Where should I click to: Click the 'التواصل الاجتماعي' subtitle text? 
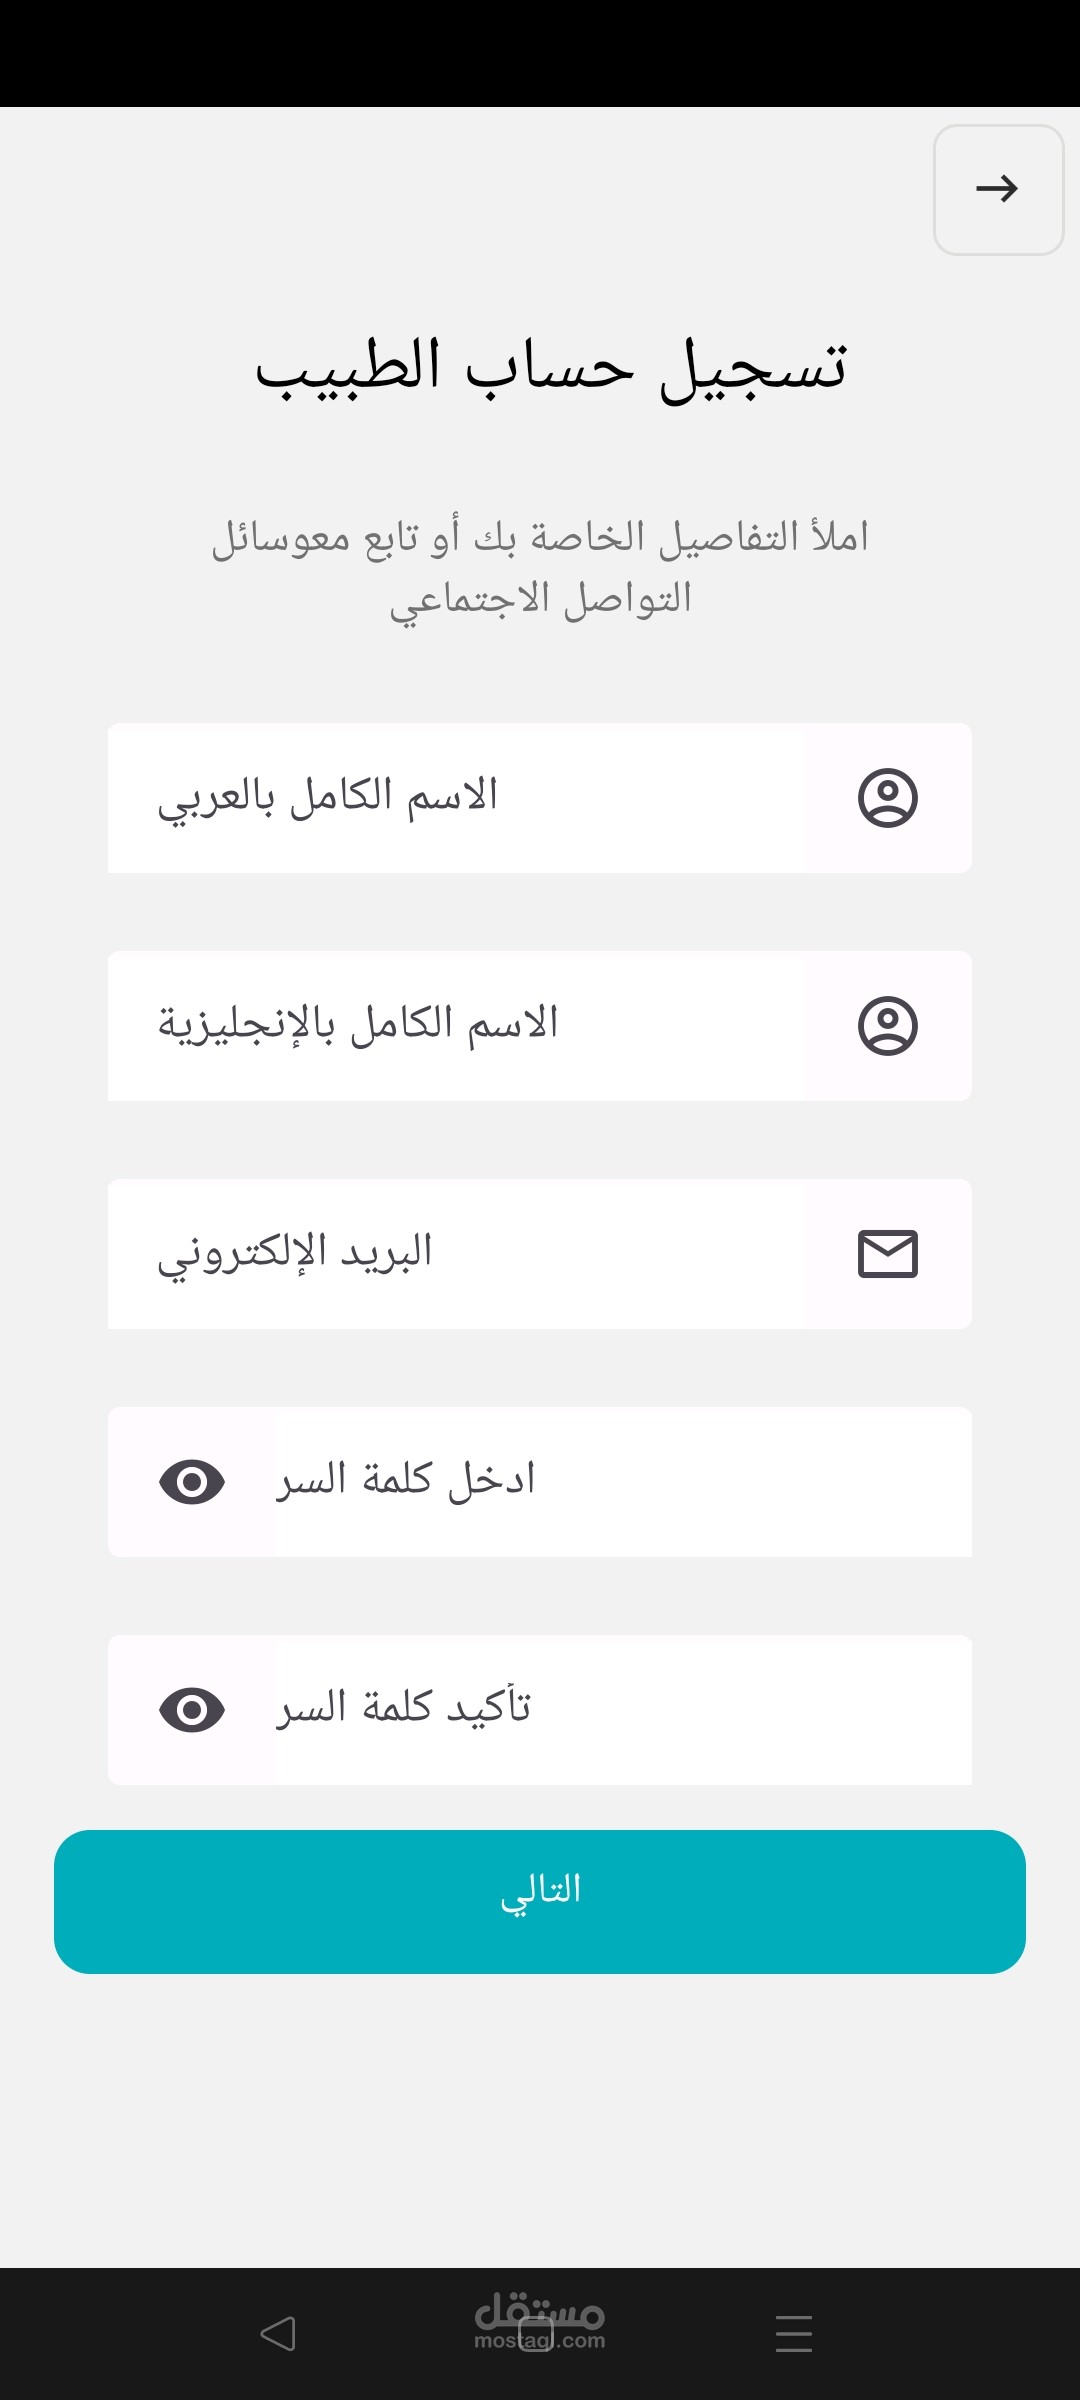coord(540,600)
